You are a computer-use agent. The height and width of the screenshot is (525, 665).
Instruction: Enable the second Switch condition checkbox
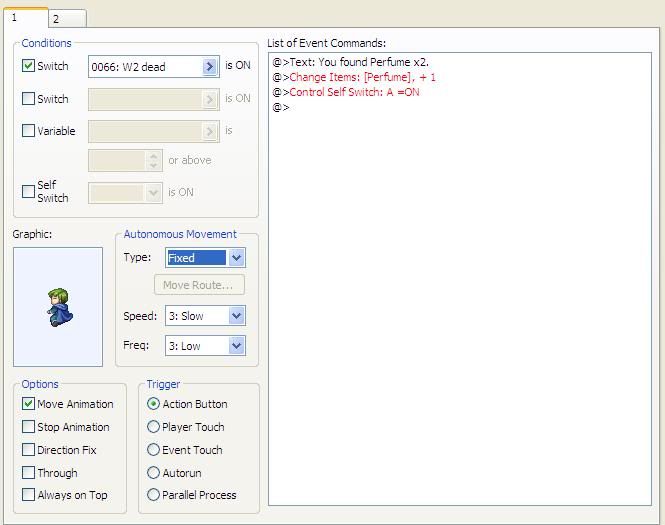click(x=28, y=99)
